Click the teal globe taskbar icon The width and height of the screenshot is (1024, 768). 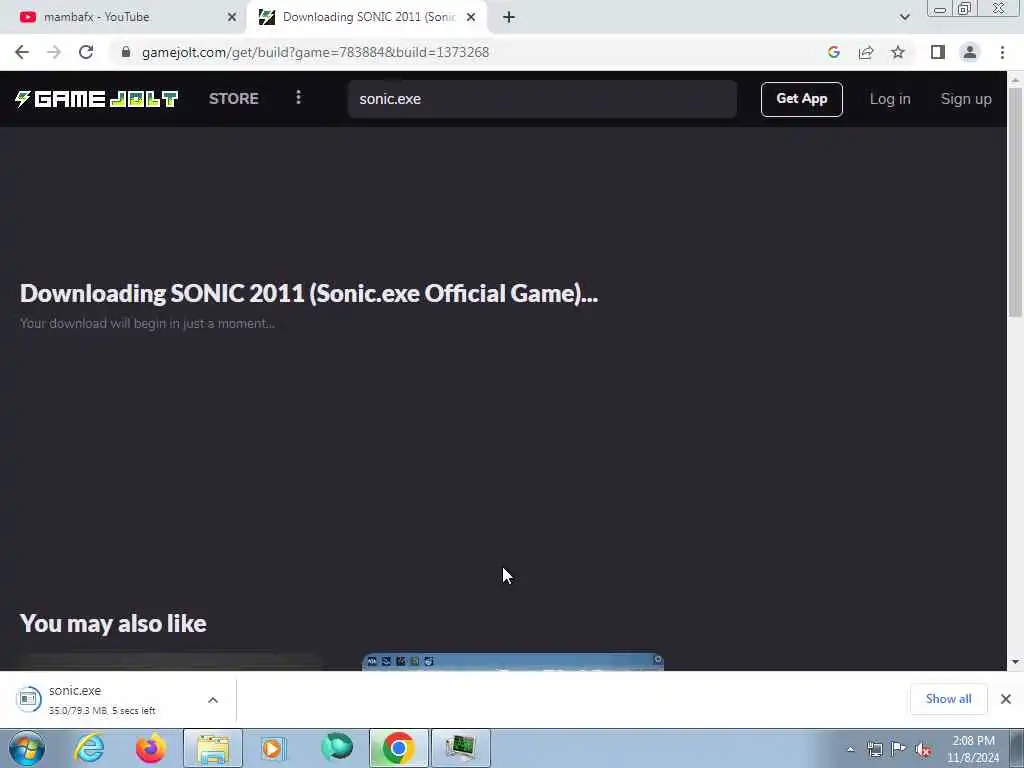(x=336, y=748)
